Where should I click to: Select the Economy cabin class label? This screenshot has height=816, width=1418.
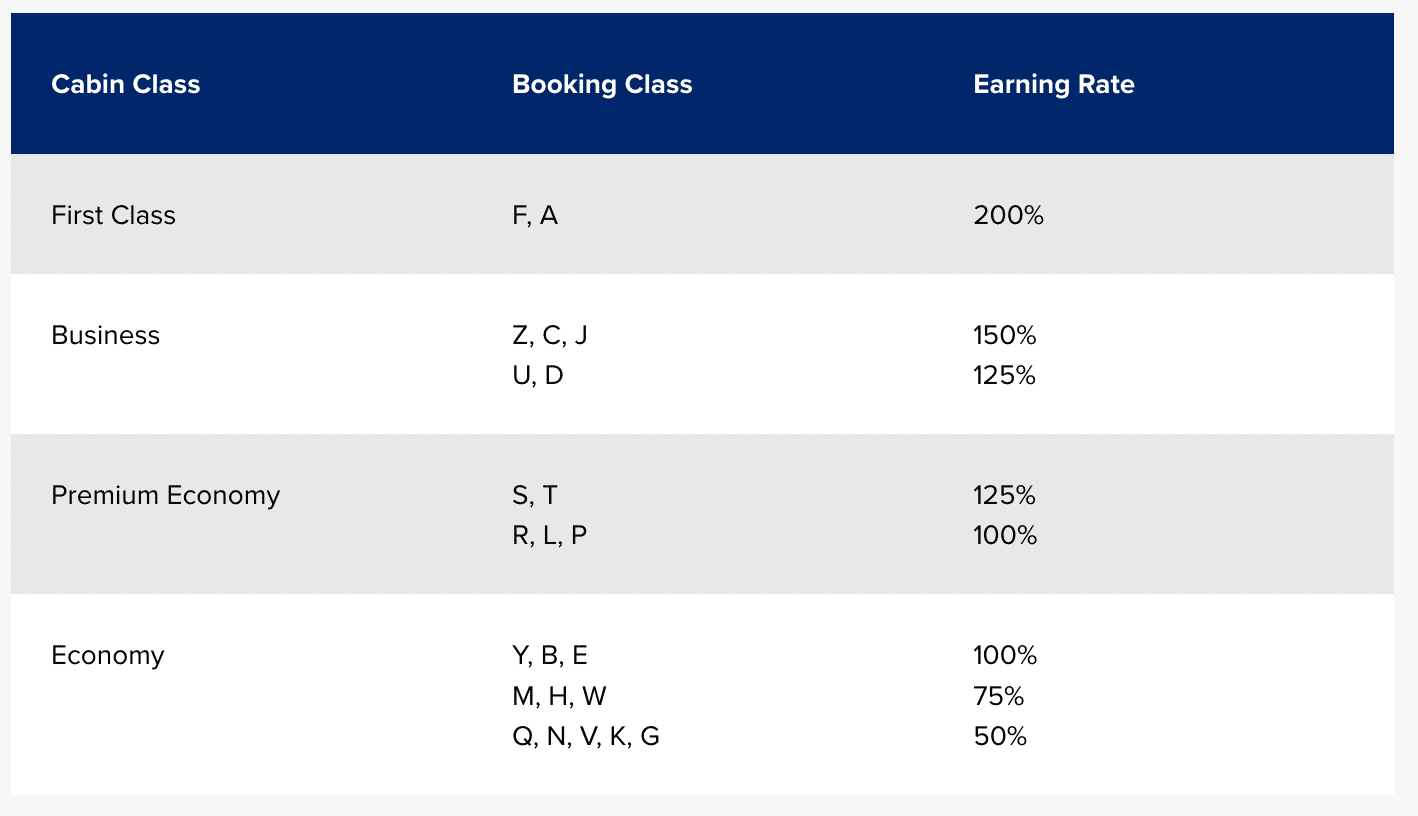tap(107, 655)
